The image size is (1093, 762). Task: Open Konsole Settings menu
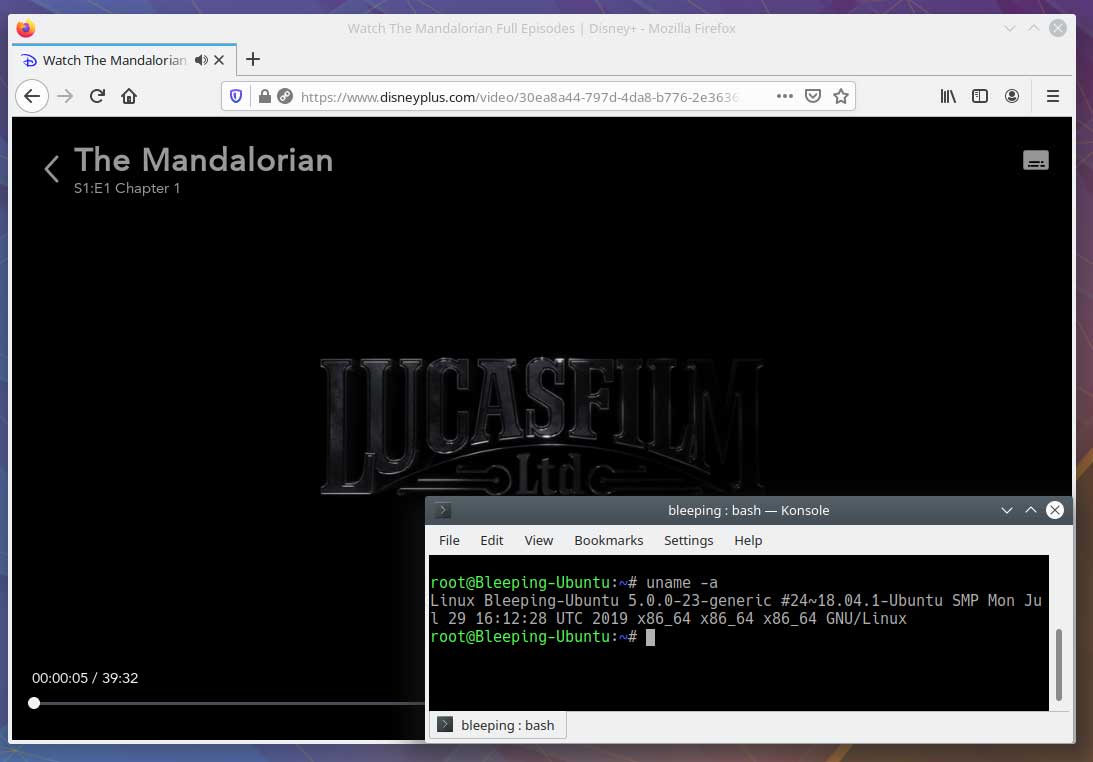coord(689,540)
